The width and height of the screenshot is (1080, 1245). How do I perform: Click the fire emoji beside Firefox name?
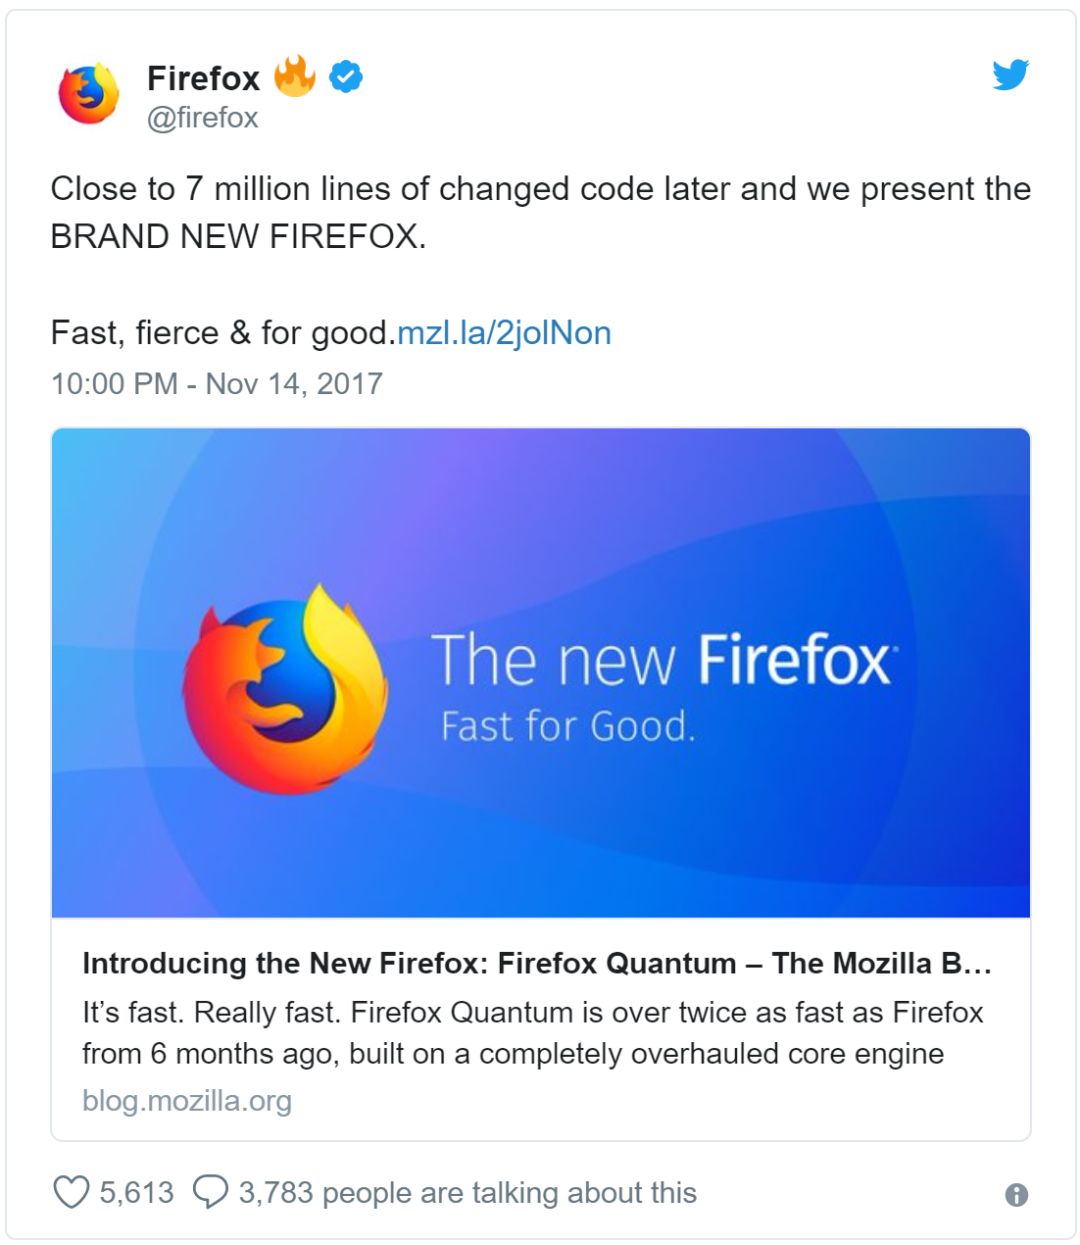pyautogui.click(x=295, y=75)
